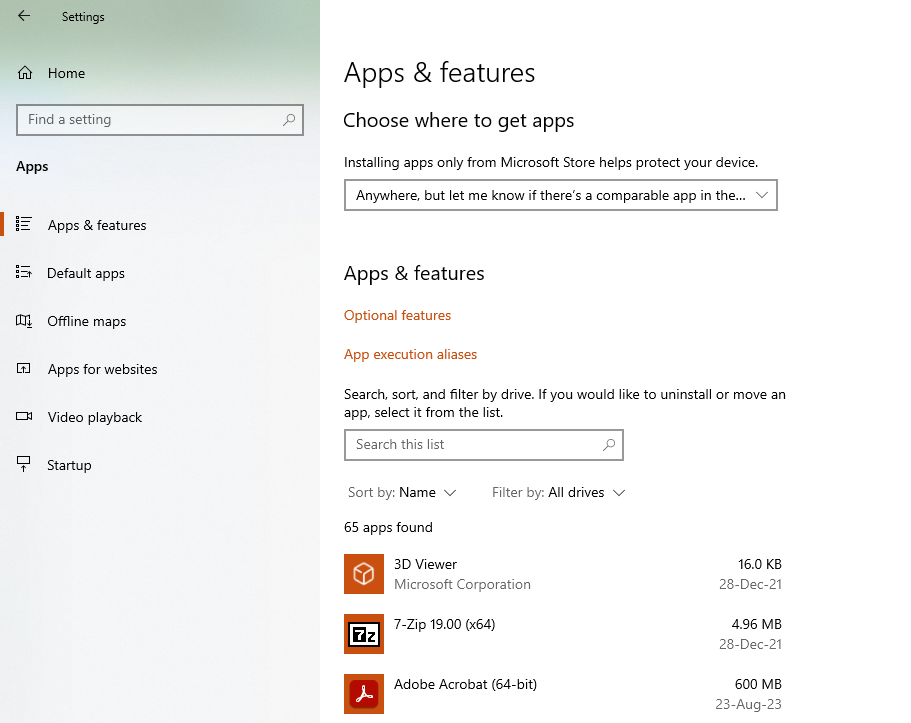Image resolution: width=911 pixels, height=723 pixels.
Task: Click the Apps category heading in sidebar
Action: (x=32, y=167)
